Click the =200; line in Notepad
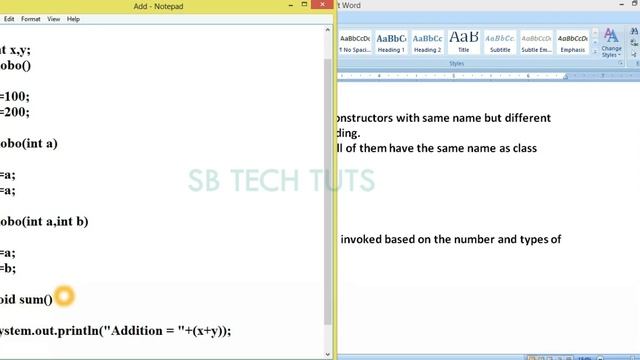The image size is (640, 360). [15, 112]
